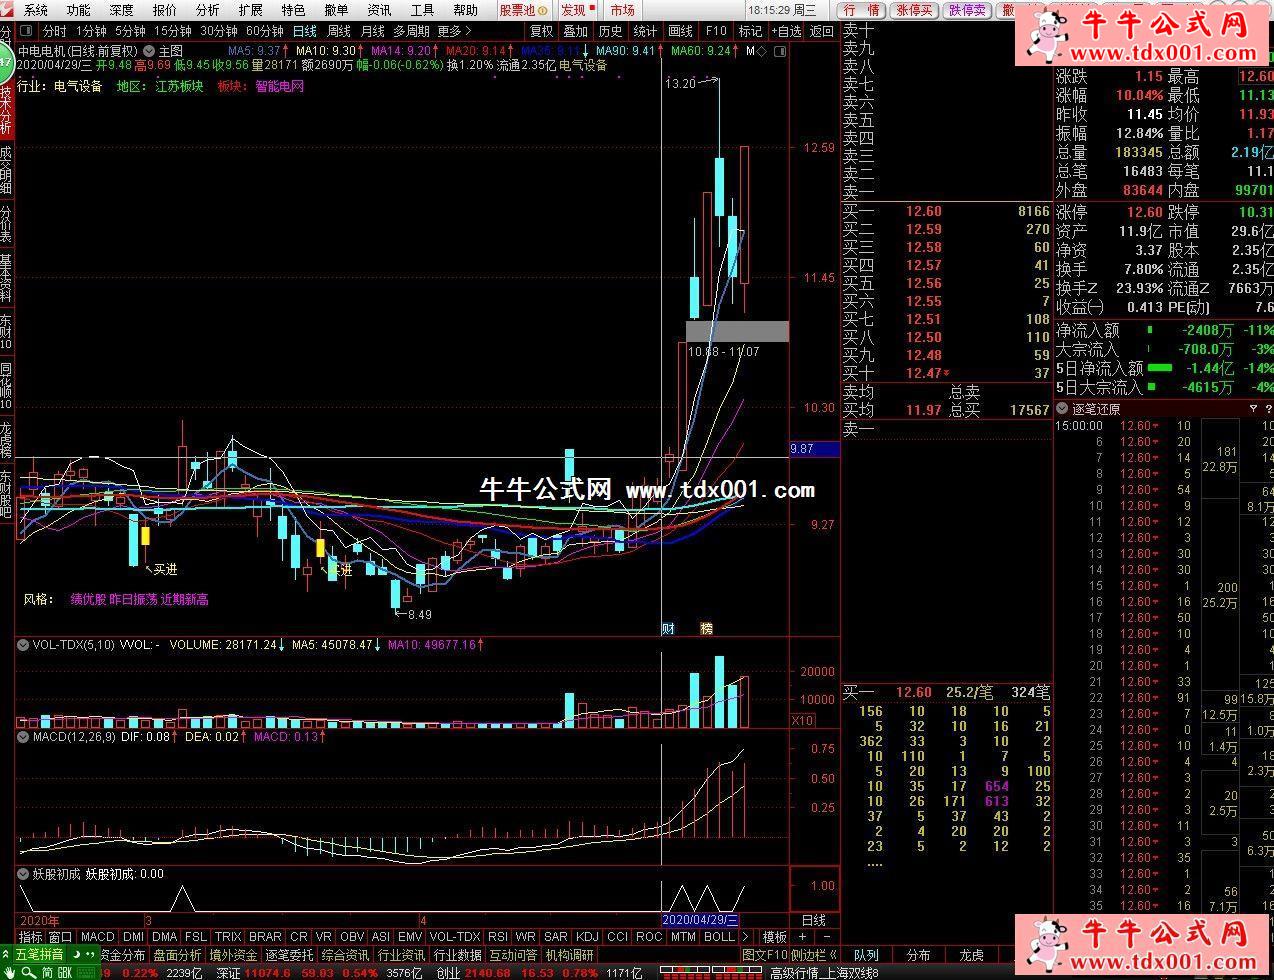The image size is (1274, 980).
Task: Open the 境外资金 info tab
Action: pos(233,955)
